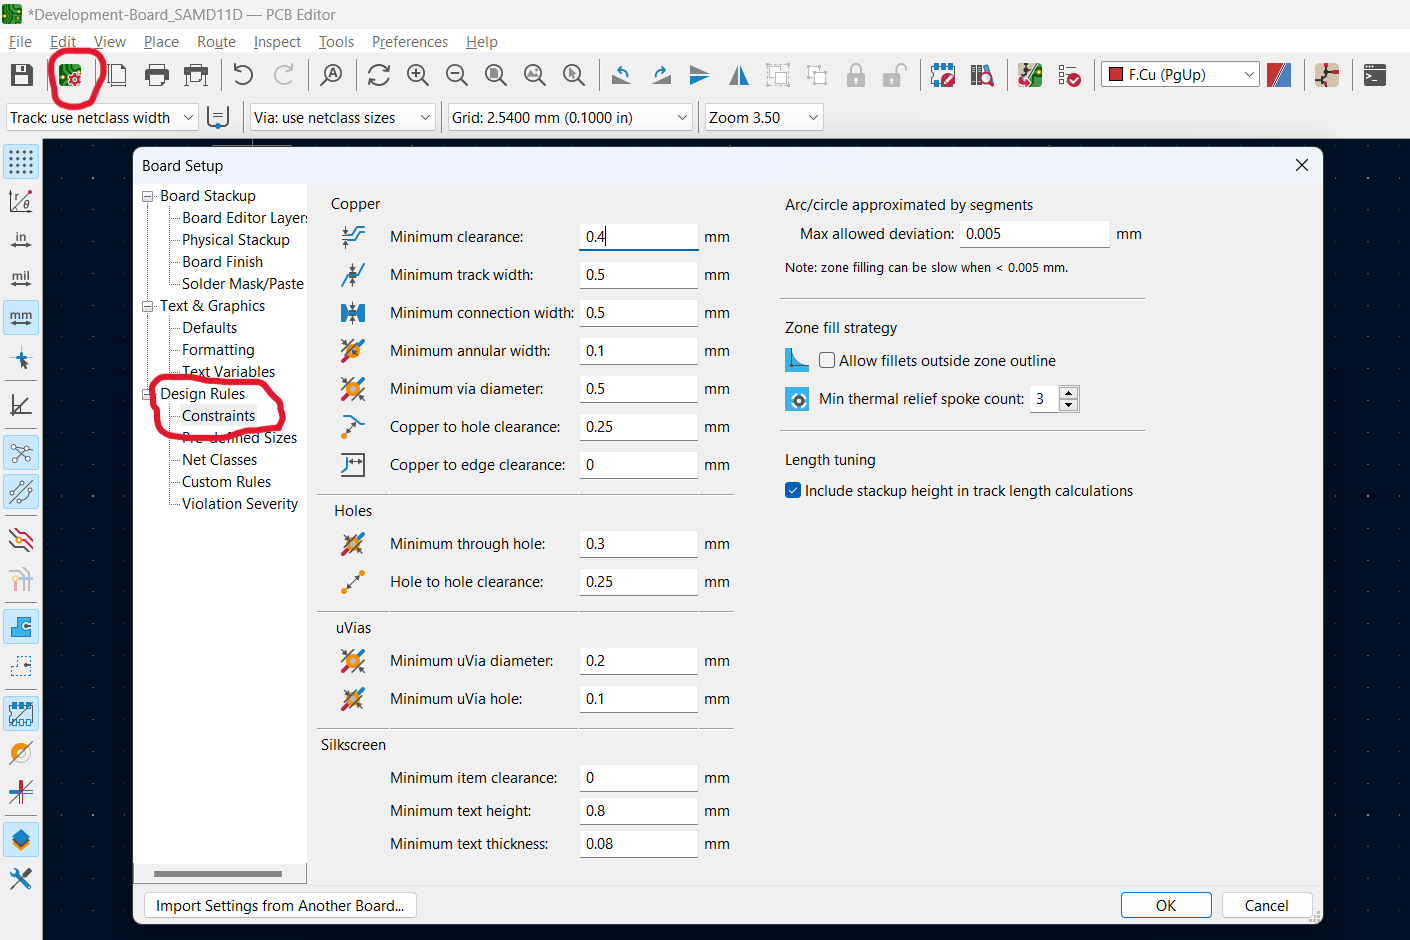
Task: Undo the last edit
Action: (x=243, y=75)
